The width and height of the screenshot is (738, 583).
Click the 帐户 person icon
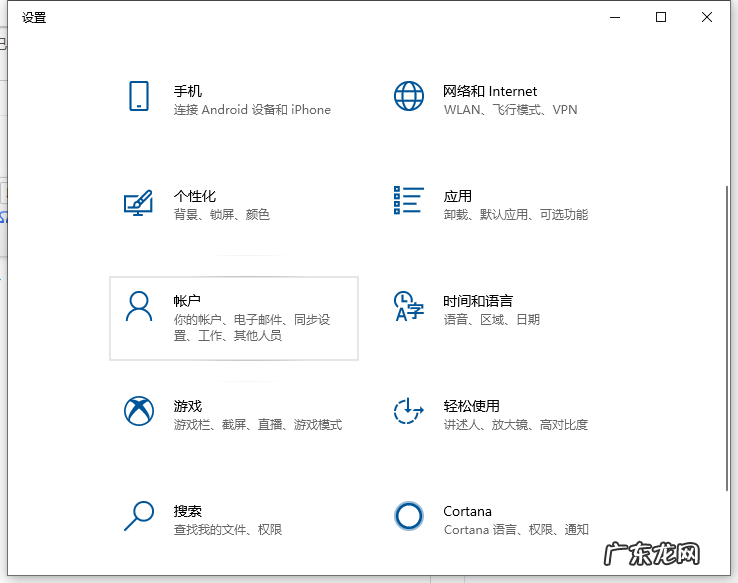(139, 306)
